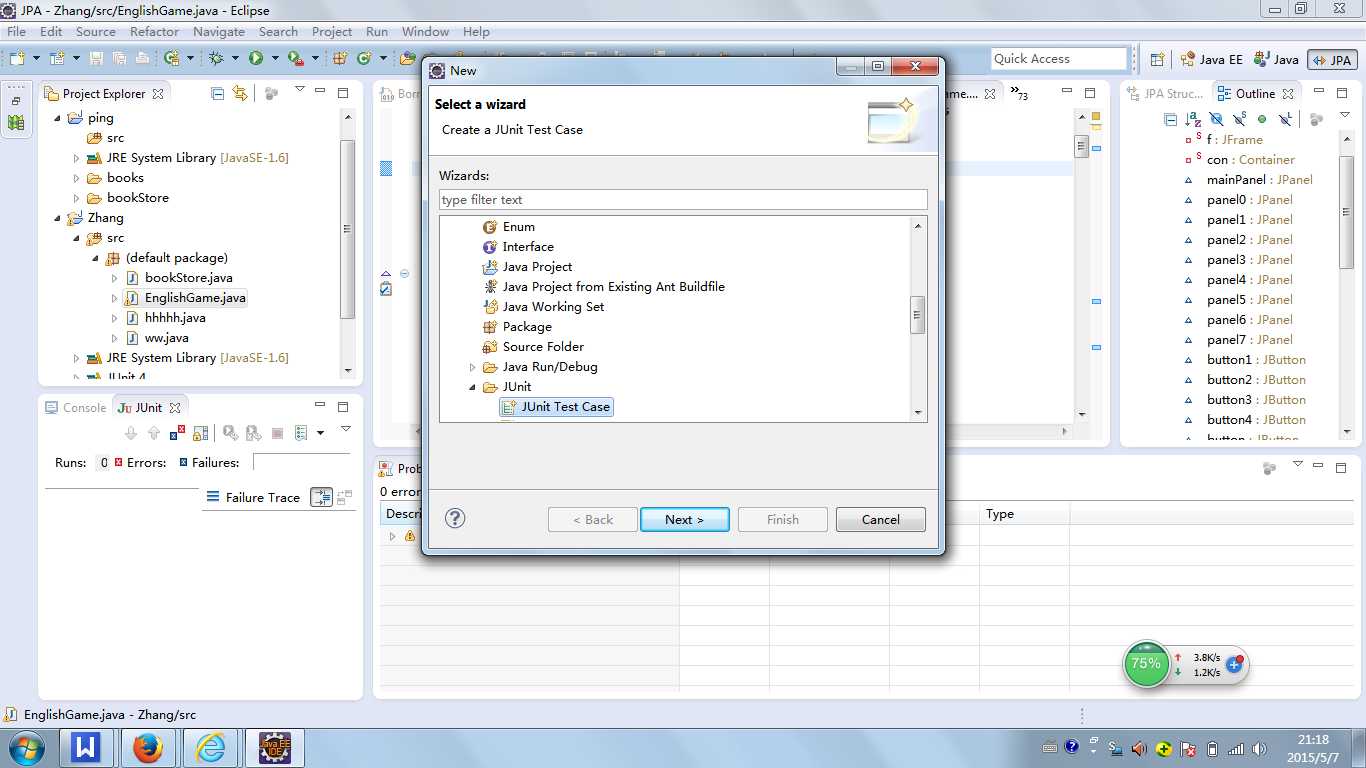Click the wizard type filter text field
The height and width of the screenshot is (768, 1366).
pos(683,199)
